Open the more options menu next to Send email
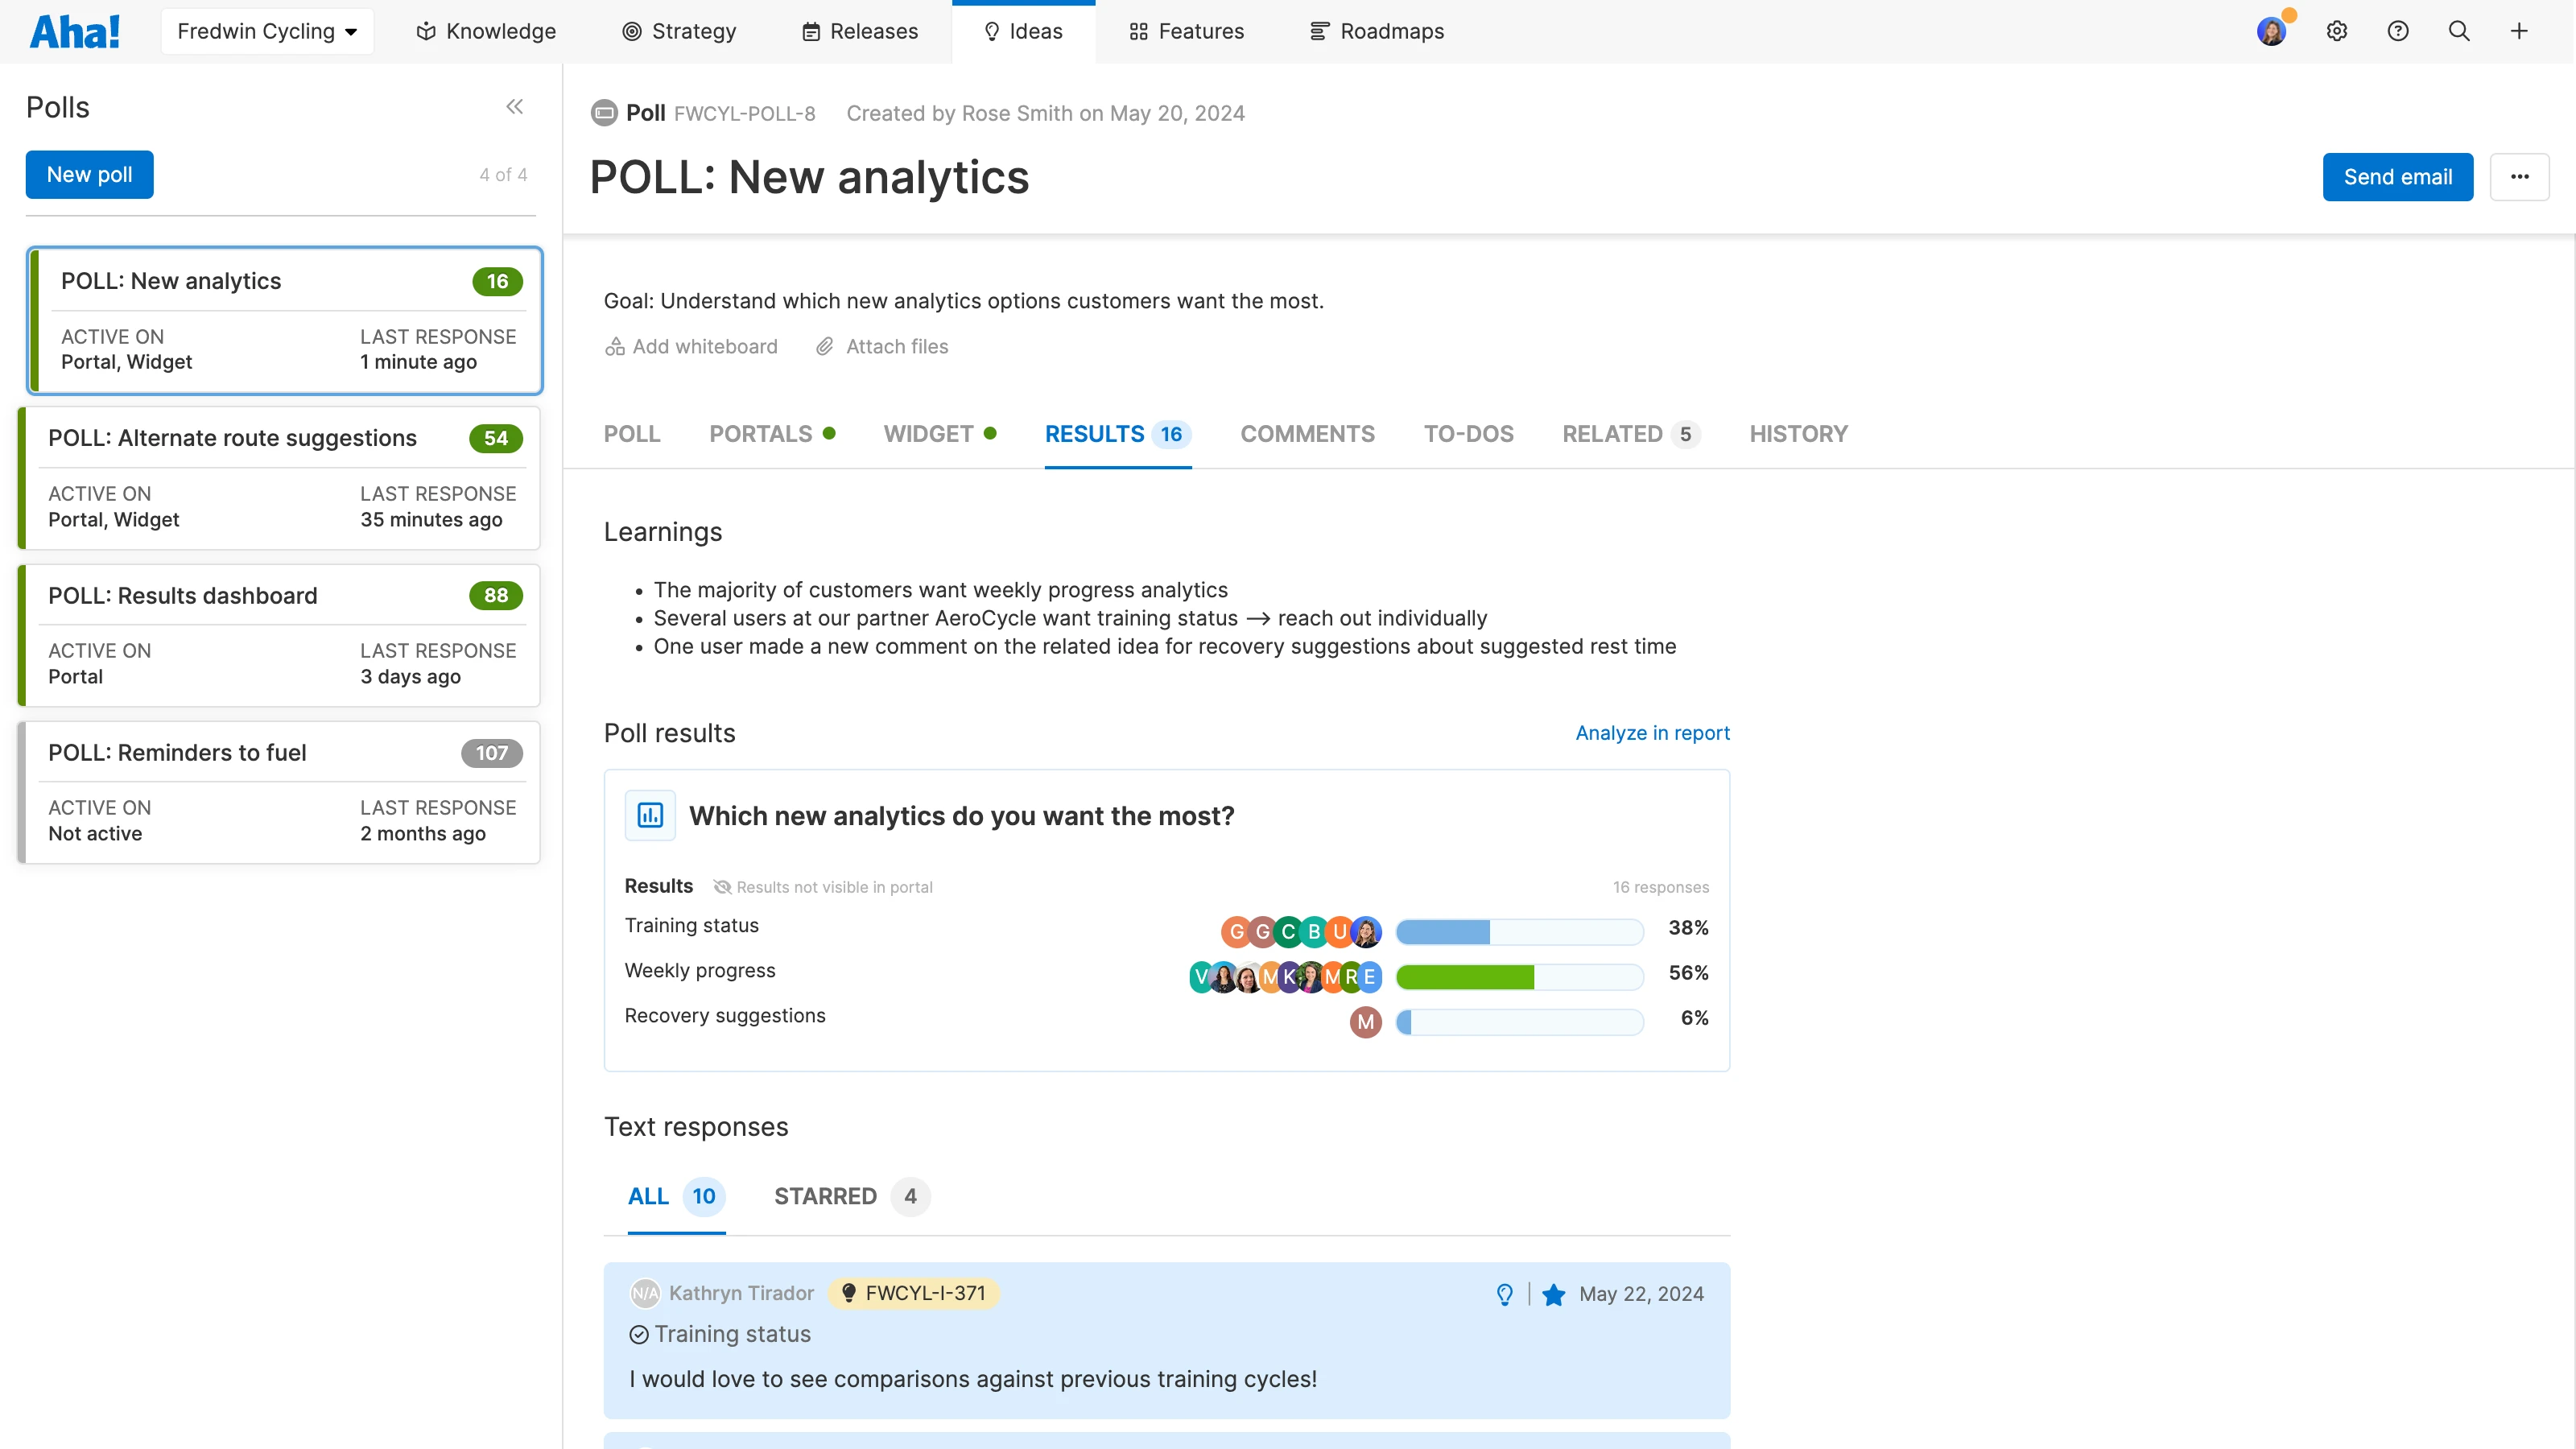 click(2520, 177)
